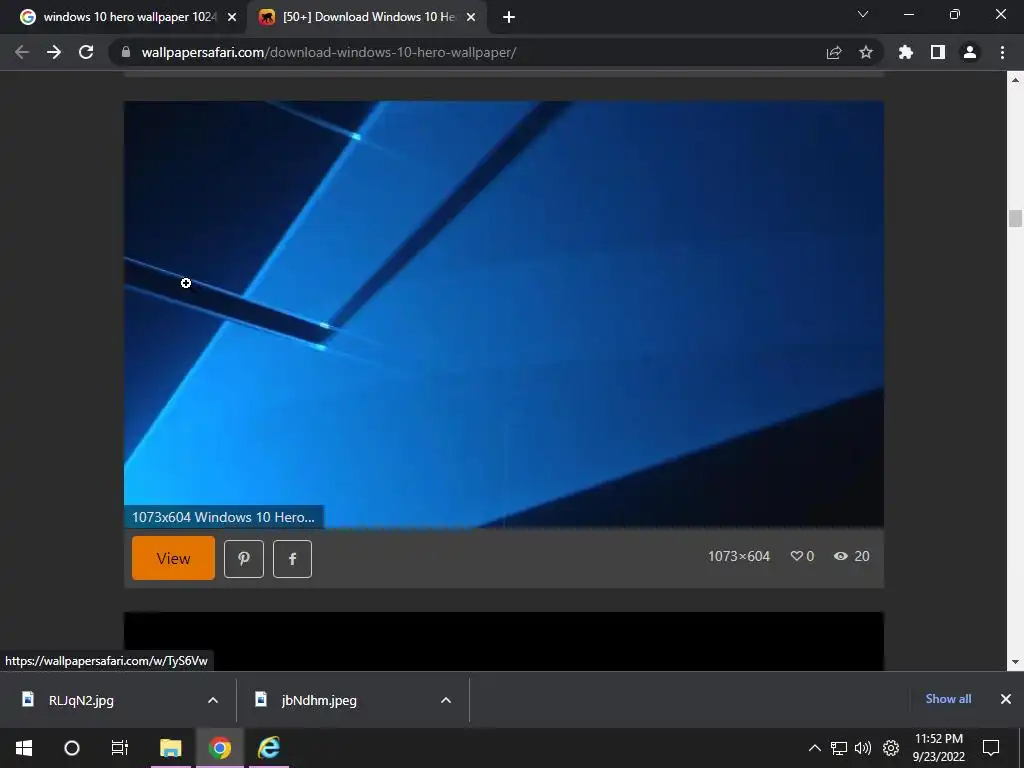Share the wallpaper on Facebook
Image resolution: width=1024 pixels, height=768 pixels.
pos(292,559)
